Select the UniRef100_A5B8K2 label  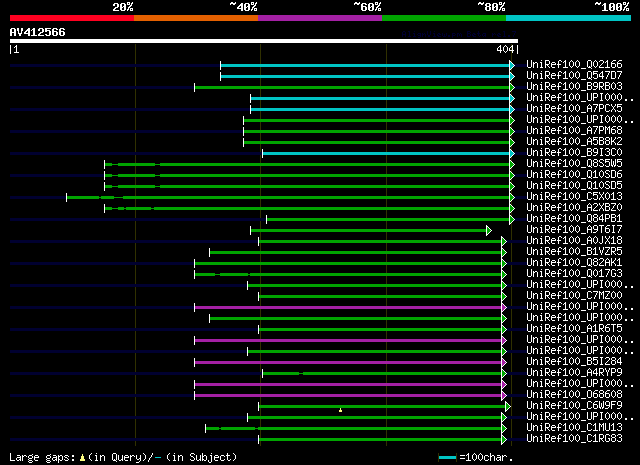[574, 141]
